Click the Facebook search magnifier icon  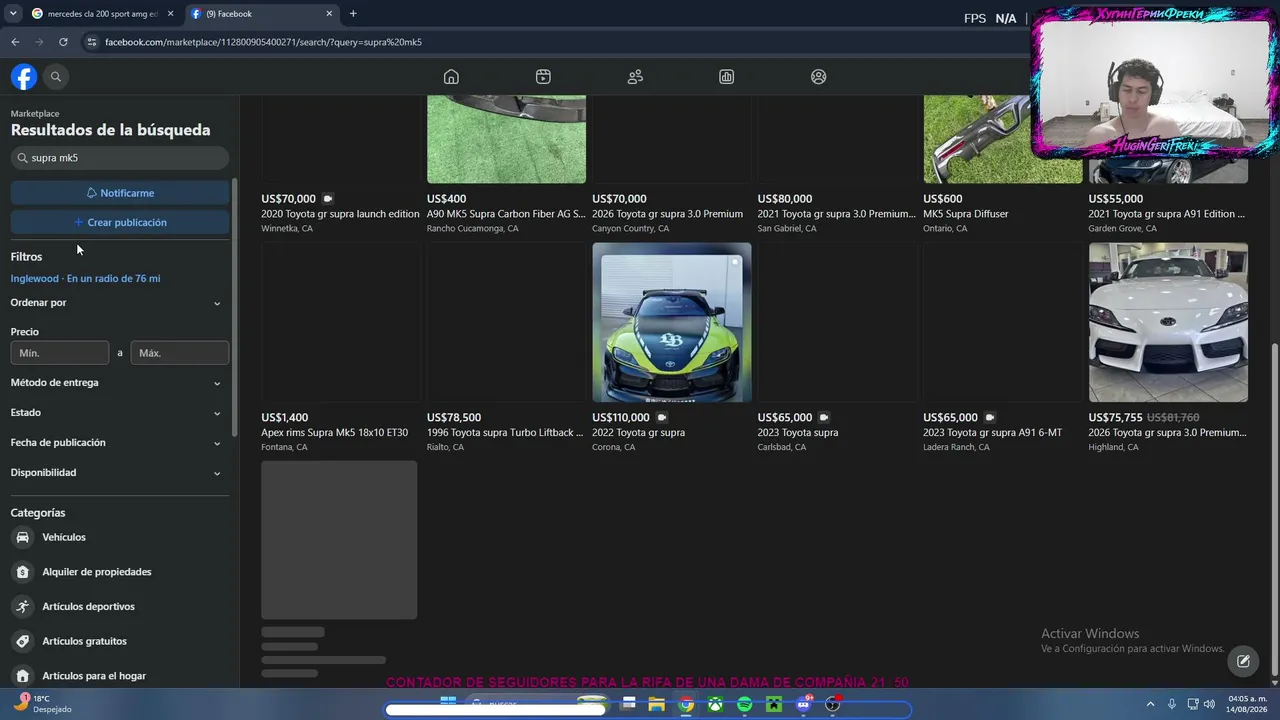click(x=56, y=77)
